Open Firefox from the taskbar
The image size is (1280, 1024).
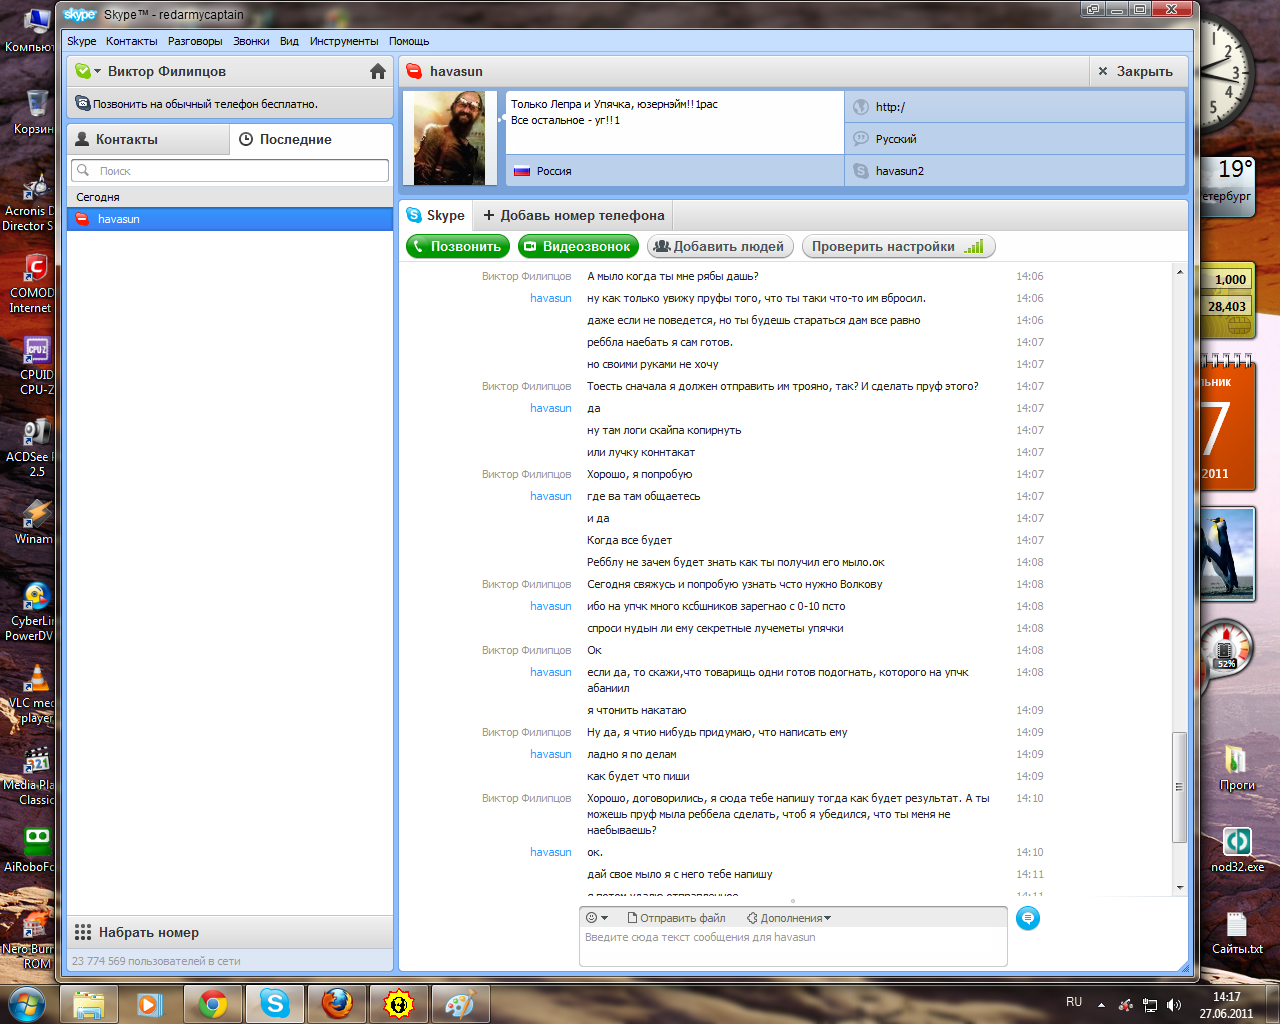[337, 1003]
